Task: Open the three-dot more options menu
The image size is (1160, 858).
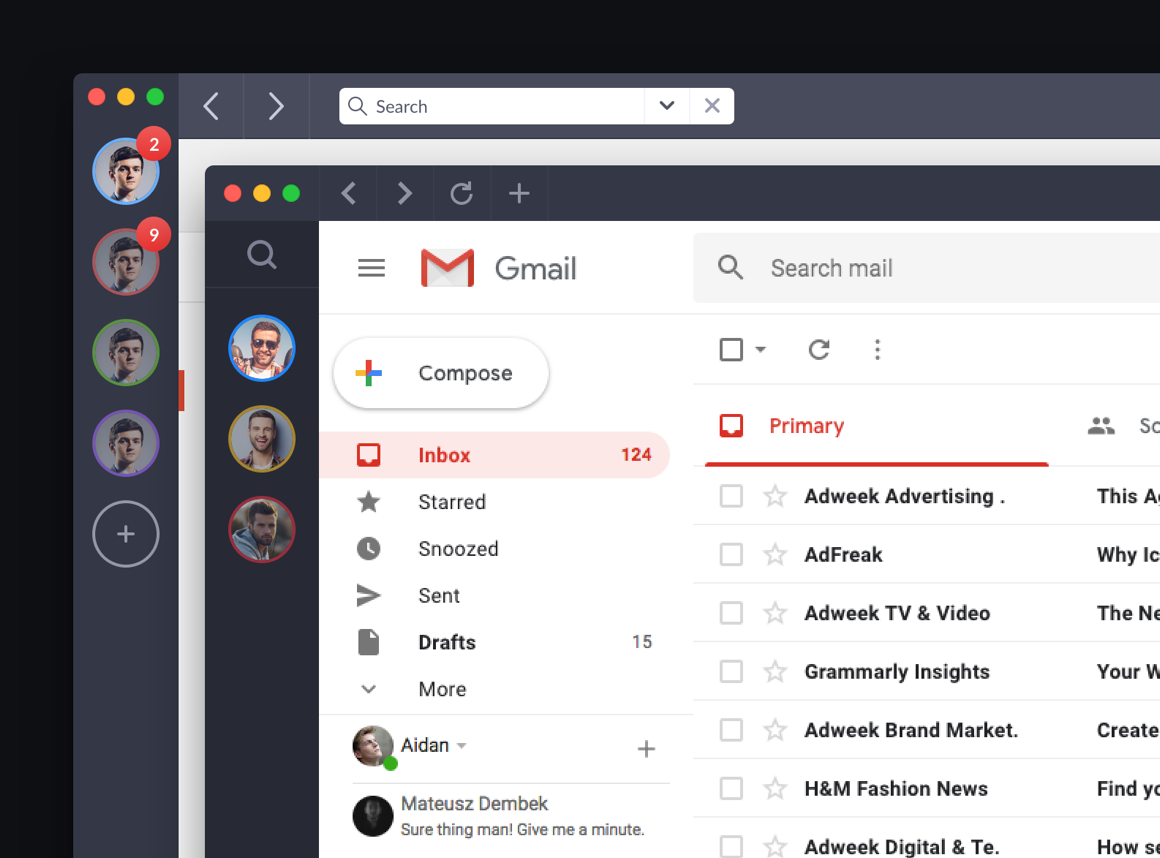Action: (x=877, y=349)
